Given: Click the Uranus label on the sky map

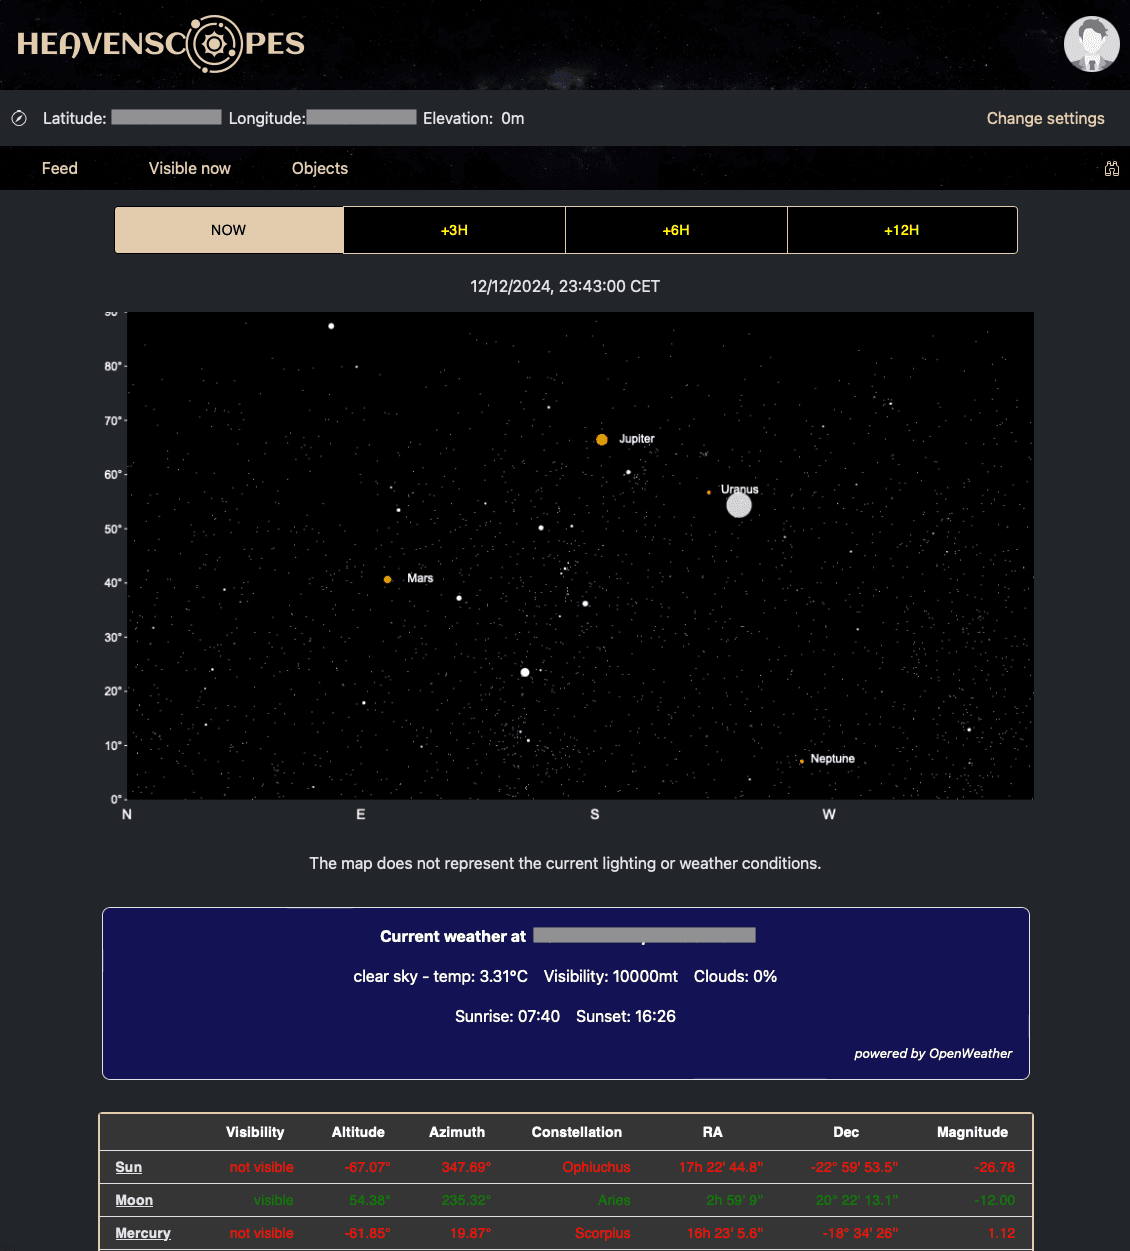Looking at the screenshot, I should (740, 490).
